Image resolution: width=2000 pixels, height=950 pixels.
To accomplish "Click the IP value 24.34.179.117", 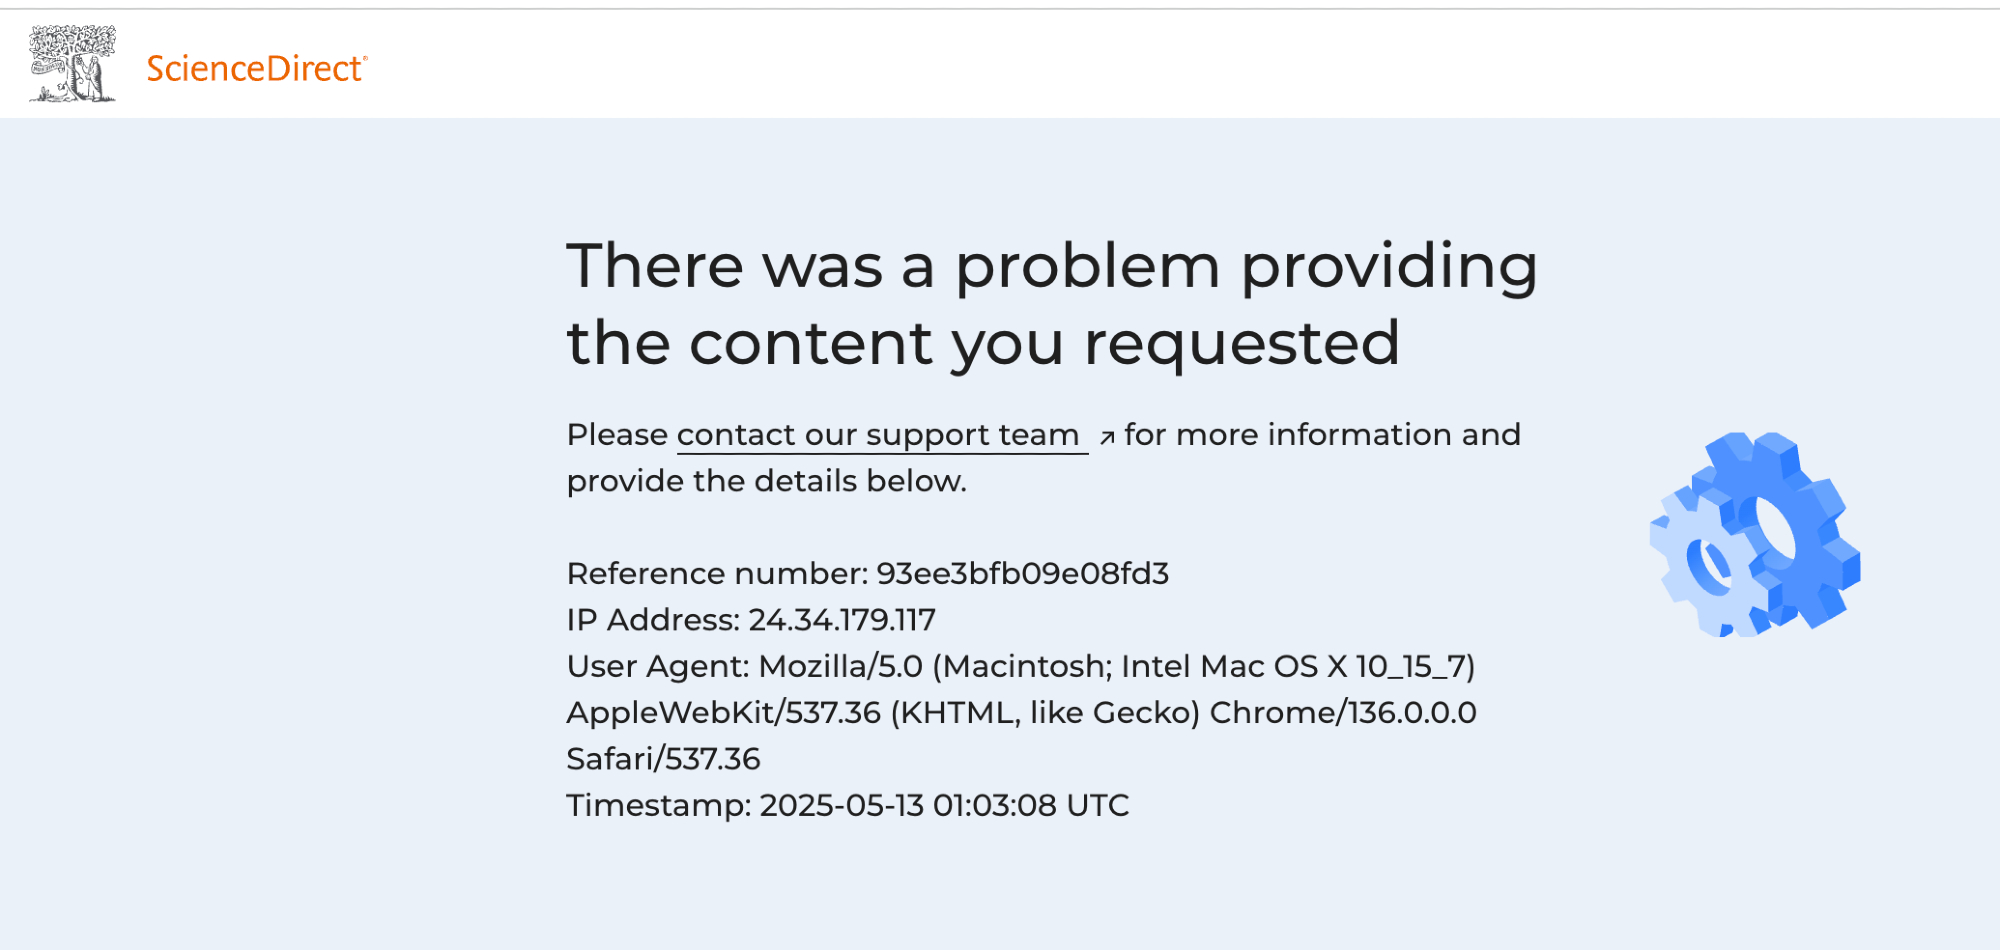I will pos(842,620).
